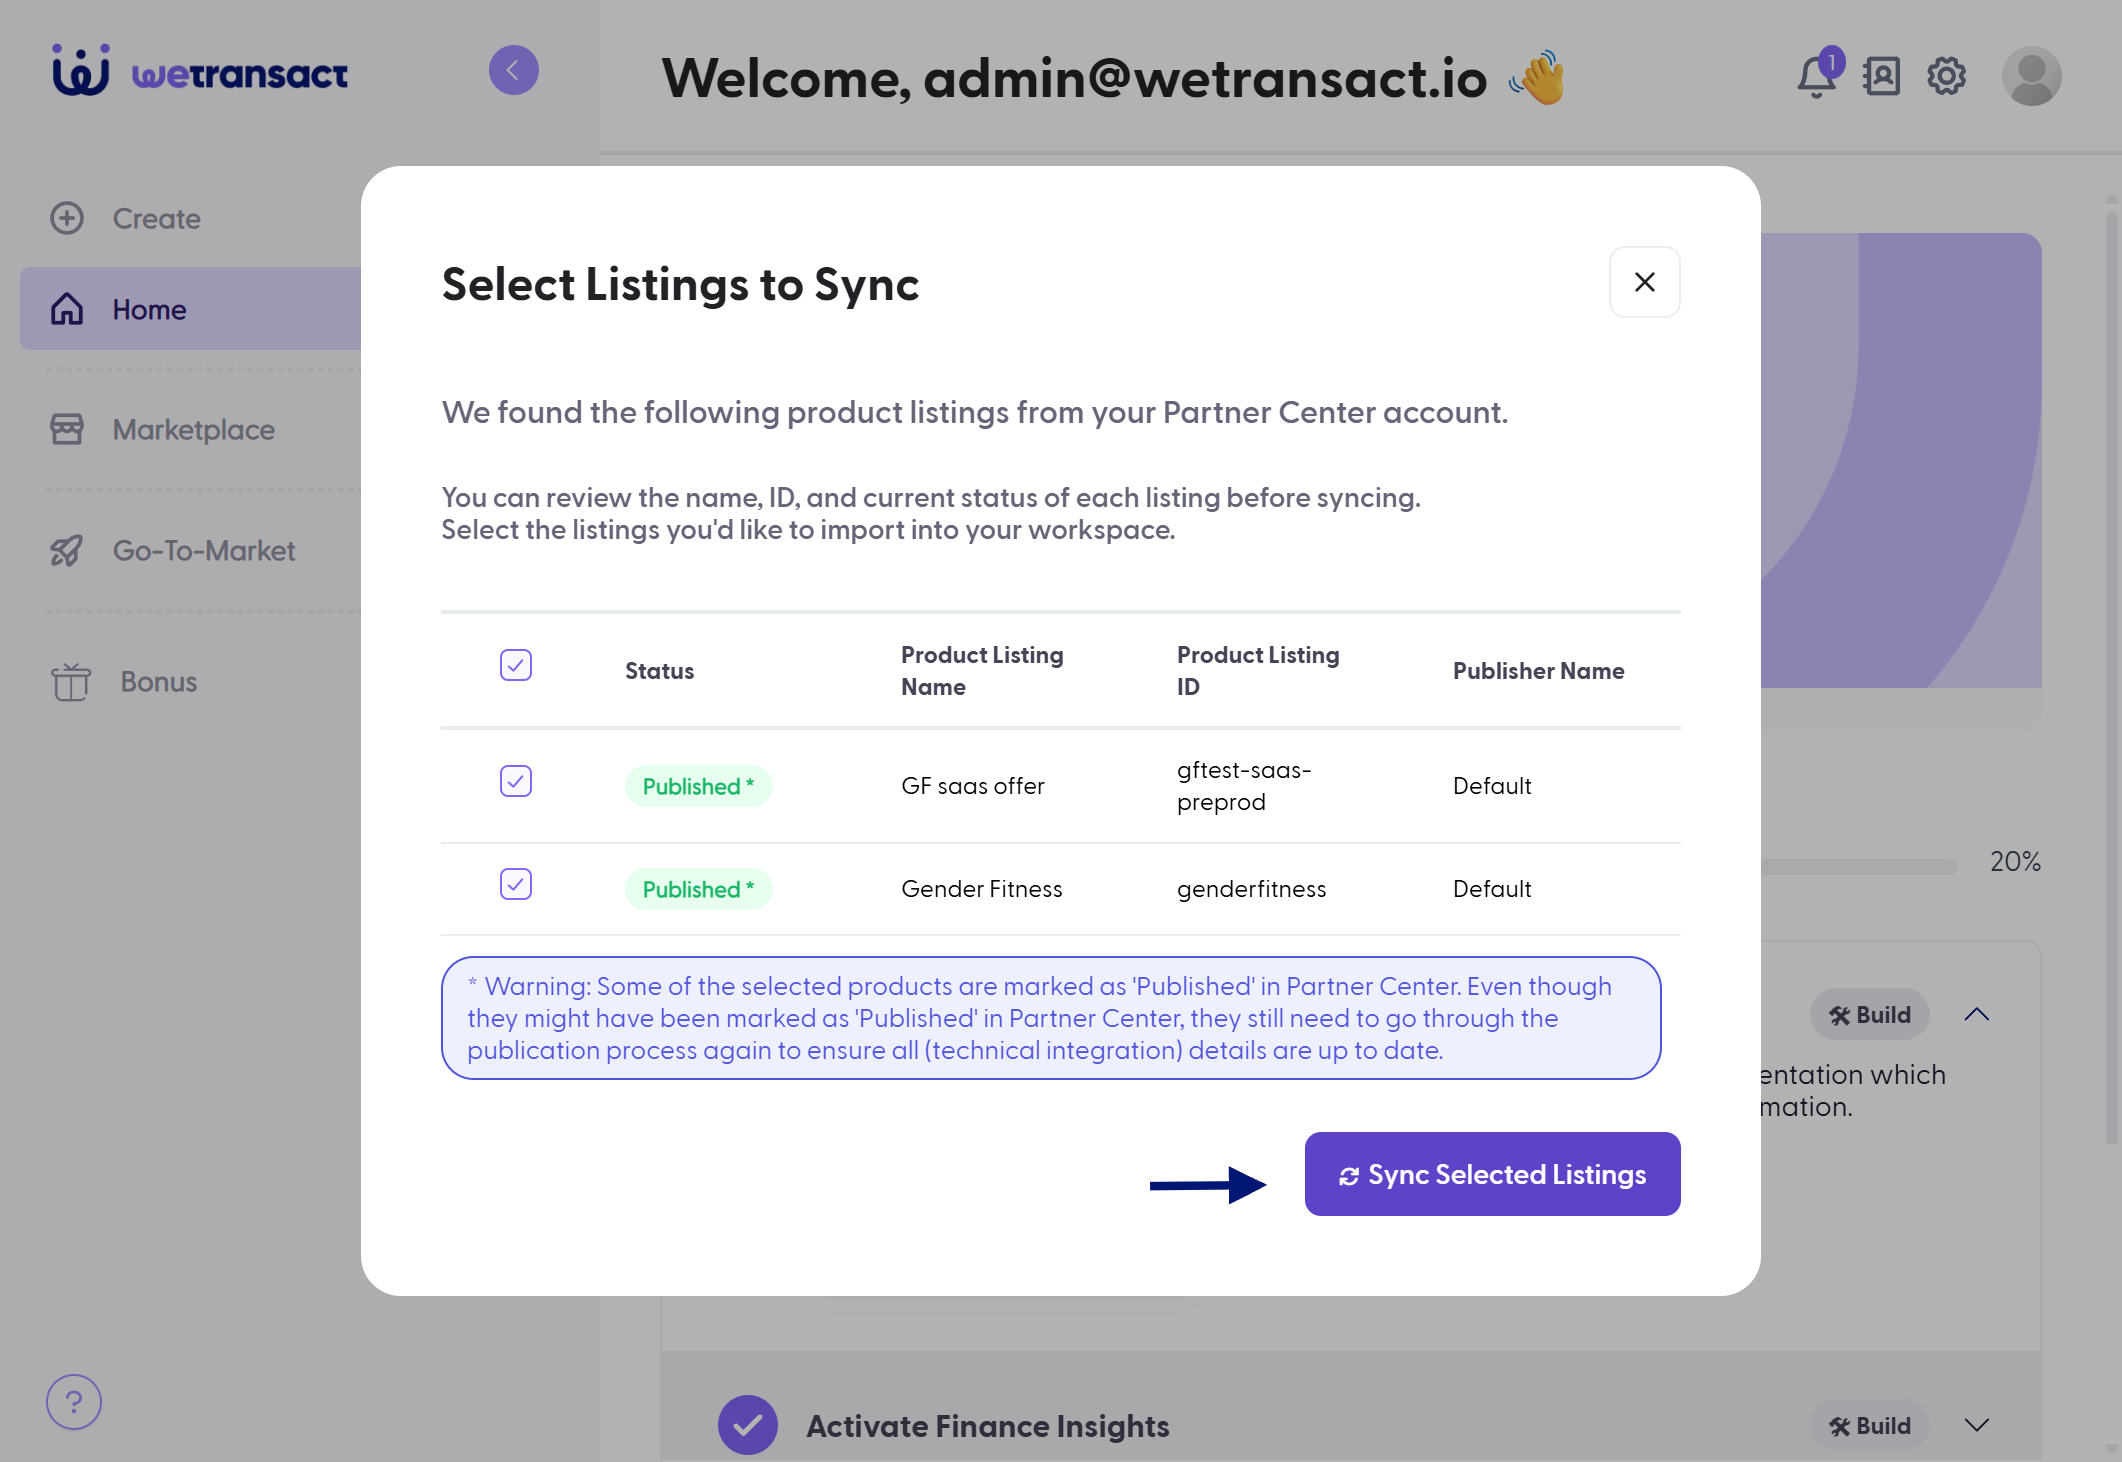Image resolution: width=2122 pixels, height=1462 pixels.
Task: Collapse the expanded Build section chevron
Action: 1976,1014
